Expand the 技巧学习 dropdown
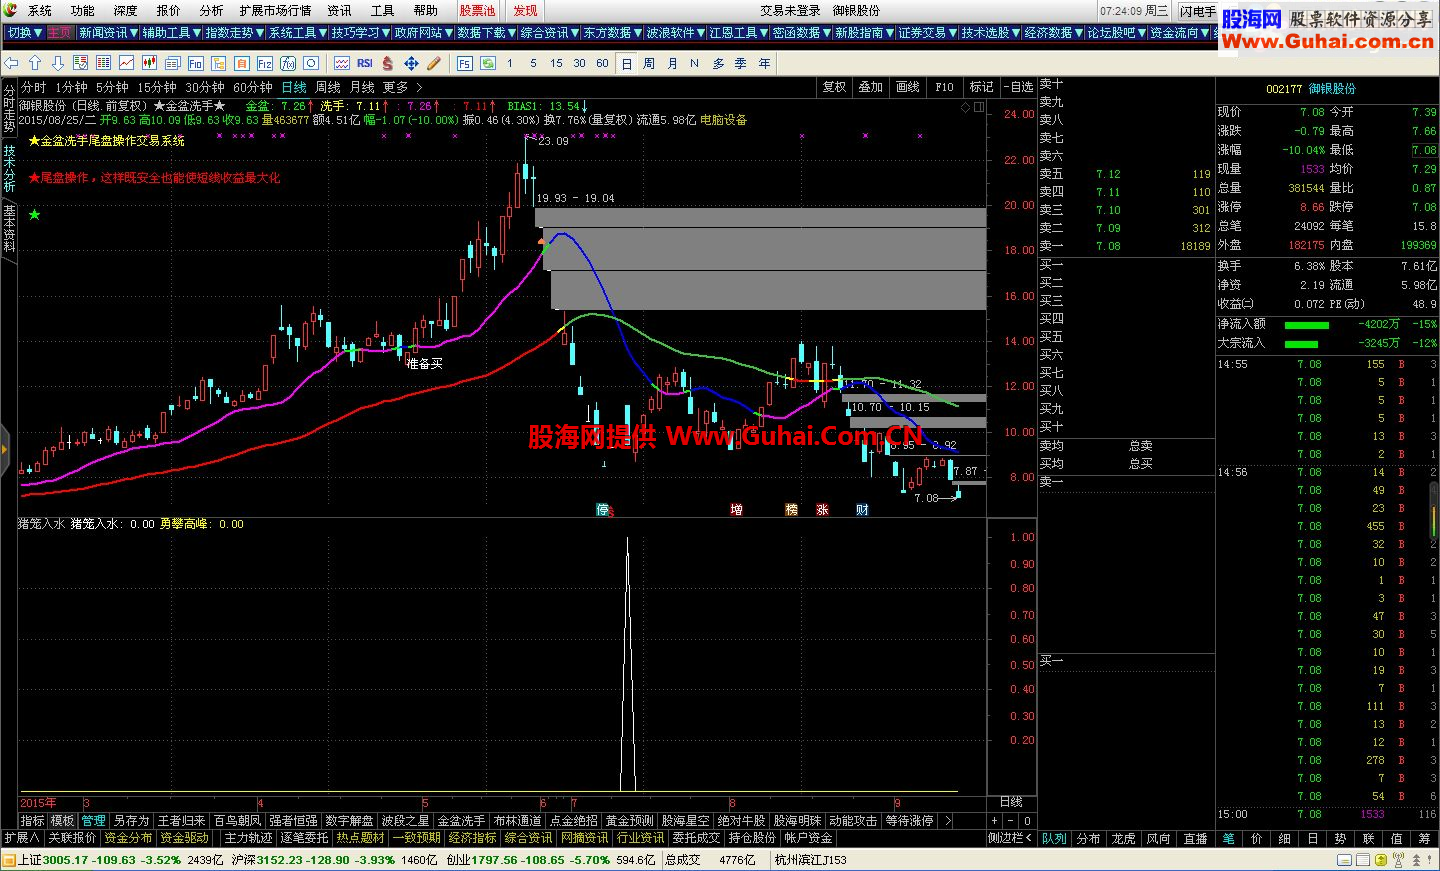1440x871 pixels. coord(361,33)
